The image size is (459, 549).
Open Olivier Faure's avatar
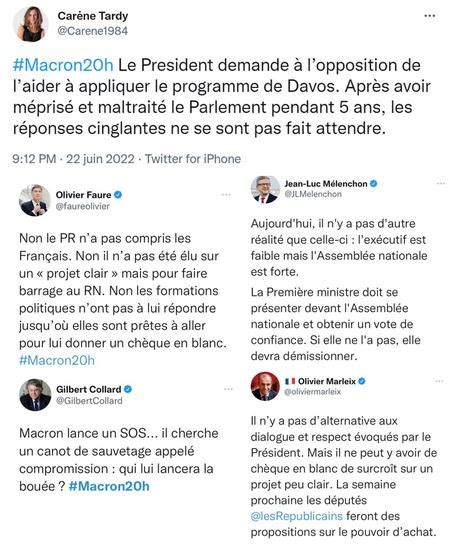(35, 200)
